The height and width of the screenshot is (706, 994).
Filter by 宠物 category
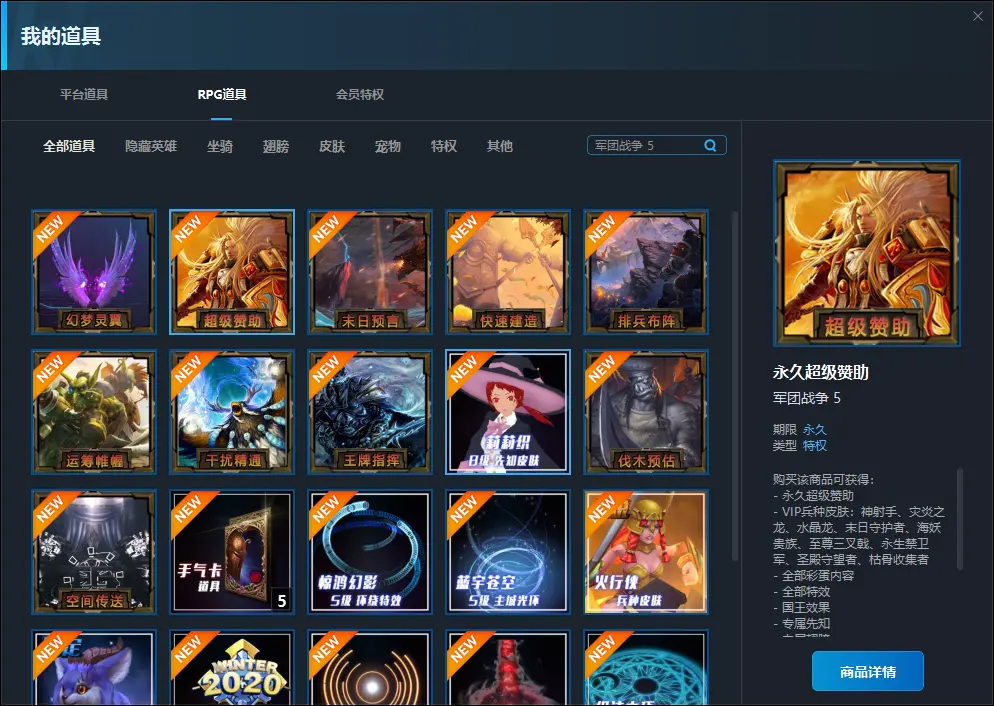coord(388,146)
